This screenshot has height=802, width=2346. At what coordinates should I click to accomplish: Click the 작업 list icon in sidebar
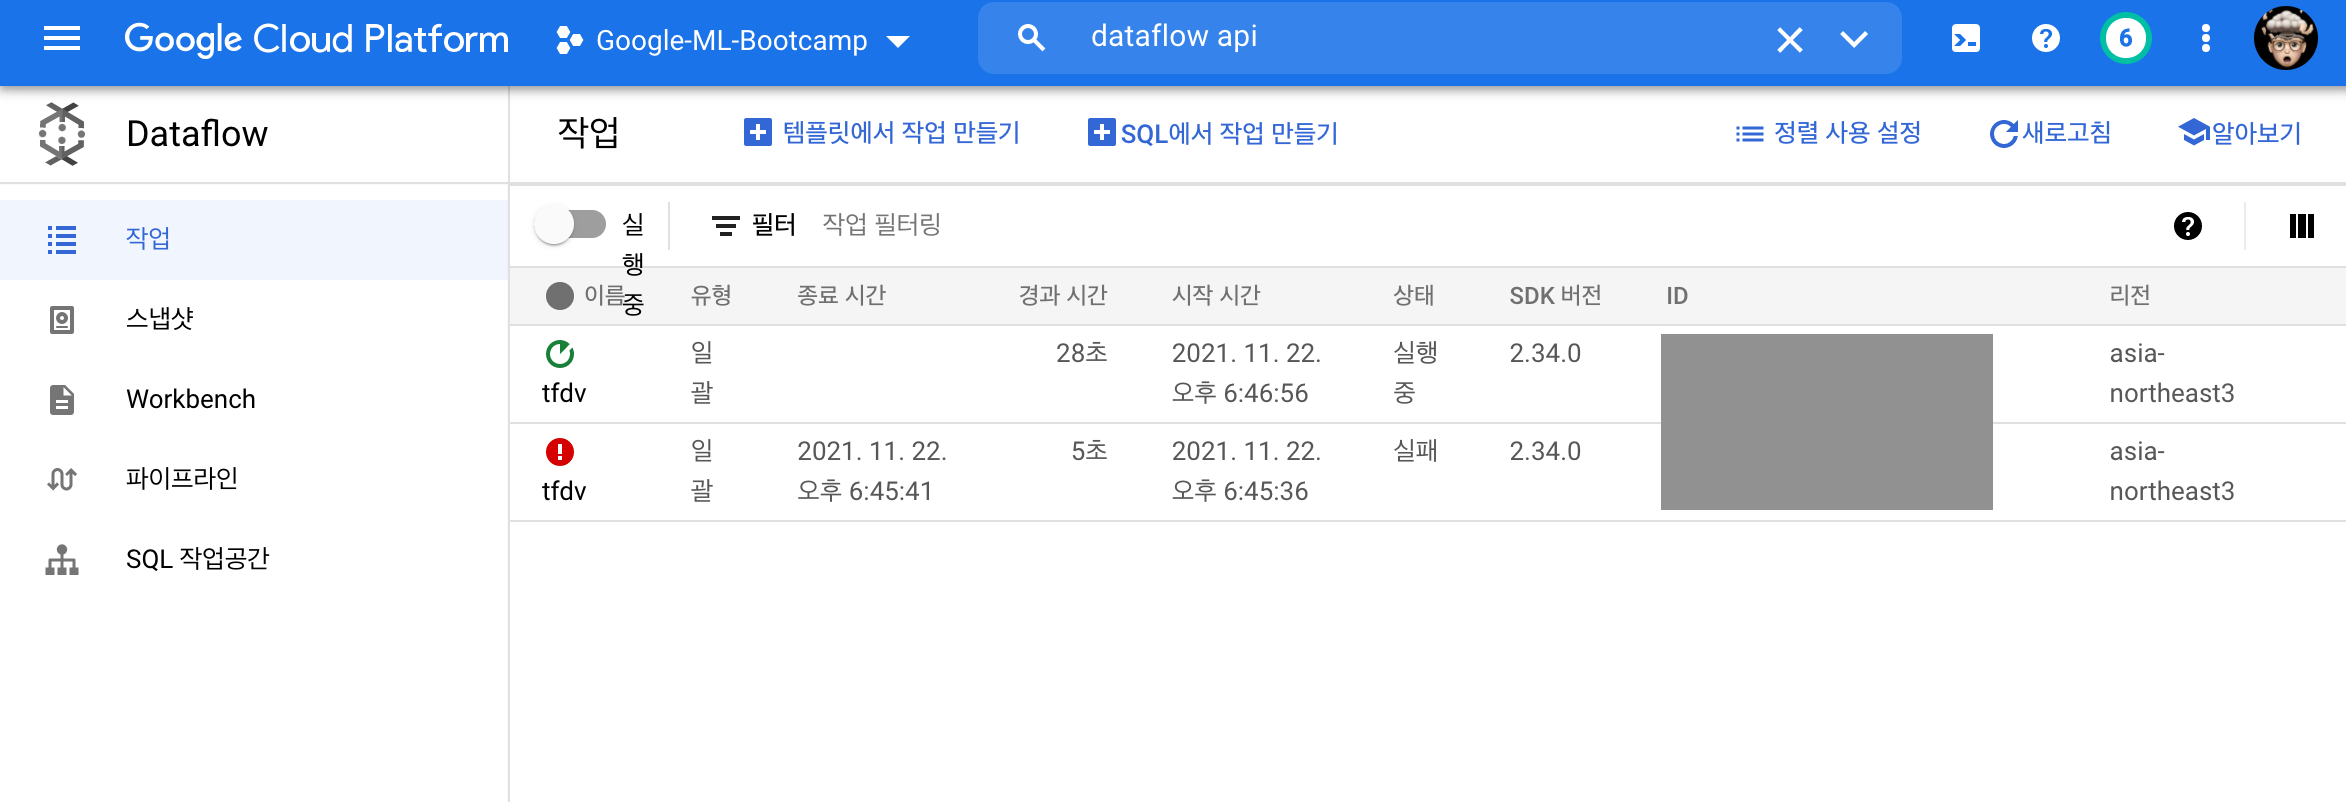click(62, 240)
